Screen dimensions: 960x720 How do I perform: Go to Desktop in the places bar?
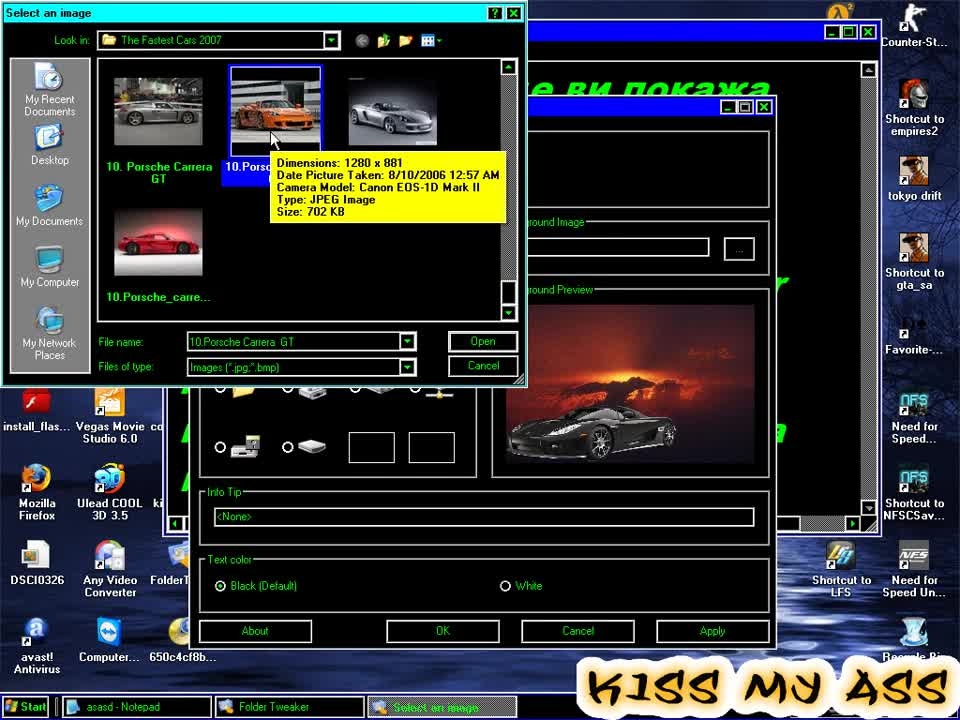click(50, 145)
